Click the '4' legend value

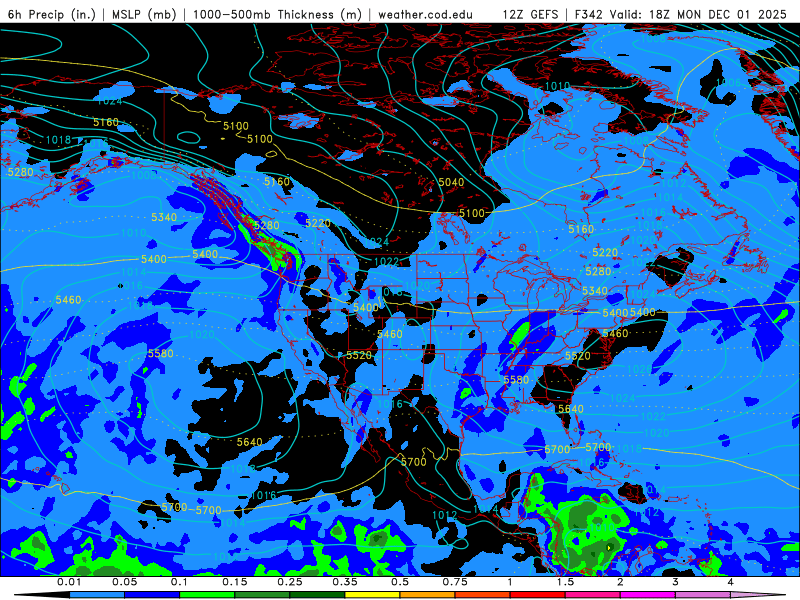731,582
